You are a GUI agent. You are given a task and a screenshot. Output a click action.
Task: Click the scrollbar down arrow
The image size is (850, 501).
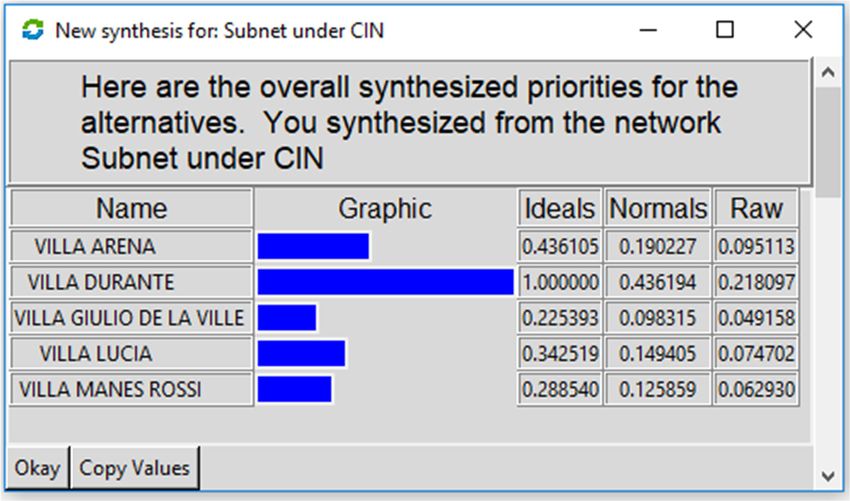pos(828,477)
